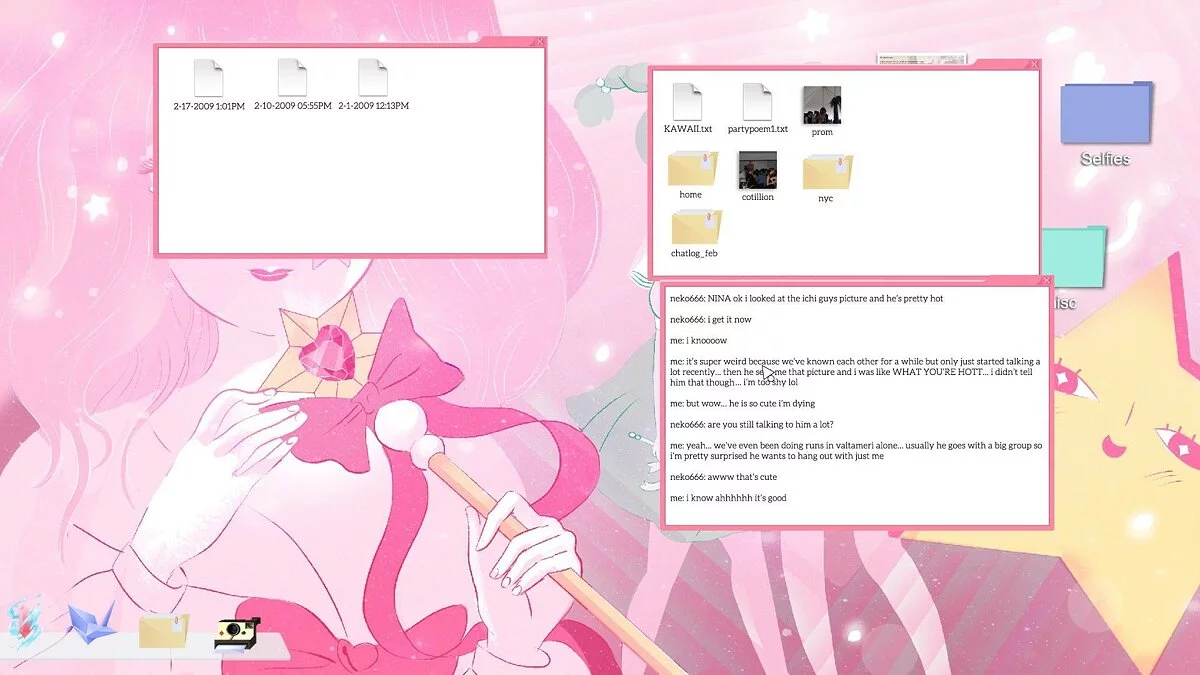1200x675 pixels.
Task: Open the 2-1-2009 12:13PM chat log file
Action: click(373, 85)
